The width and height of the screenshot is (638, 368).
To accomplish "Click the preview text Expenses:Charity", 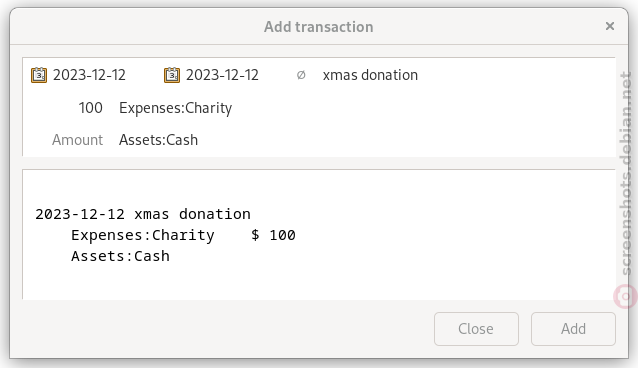I will click(142, 235).
